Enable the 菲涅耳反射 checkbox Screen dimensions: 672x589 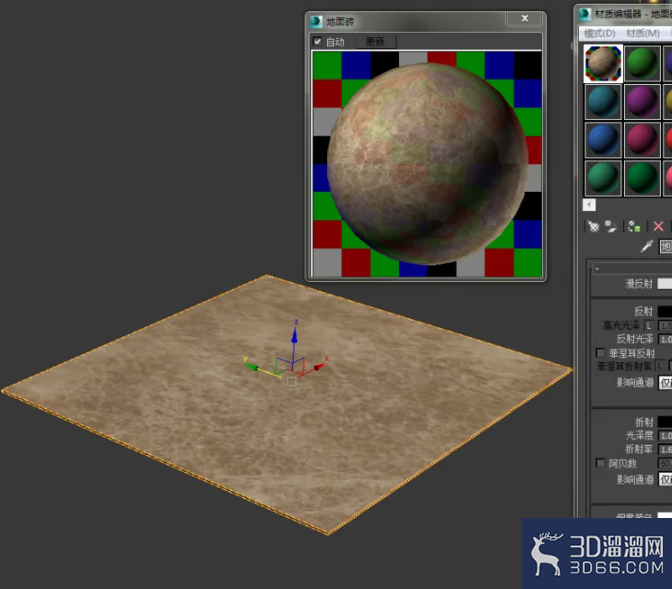coord(600,353)
